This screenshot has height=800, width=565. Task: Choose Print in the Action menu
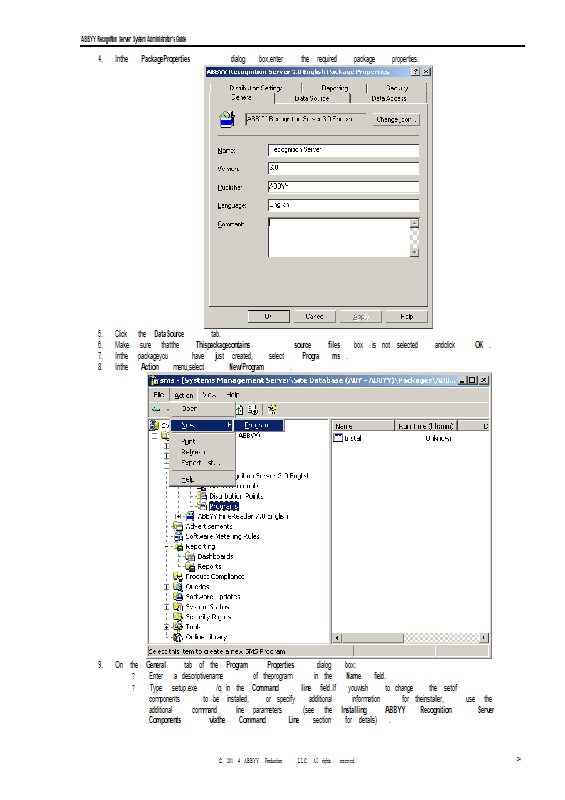pyautogui.click(x=202, y=441)
